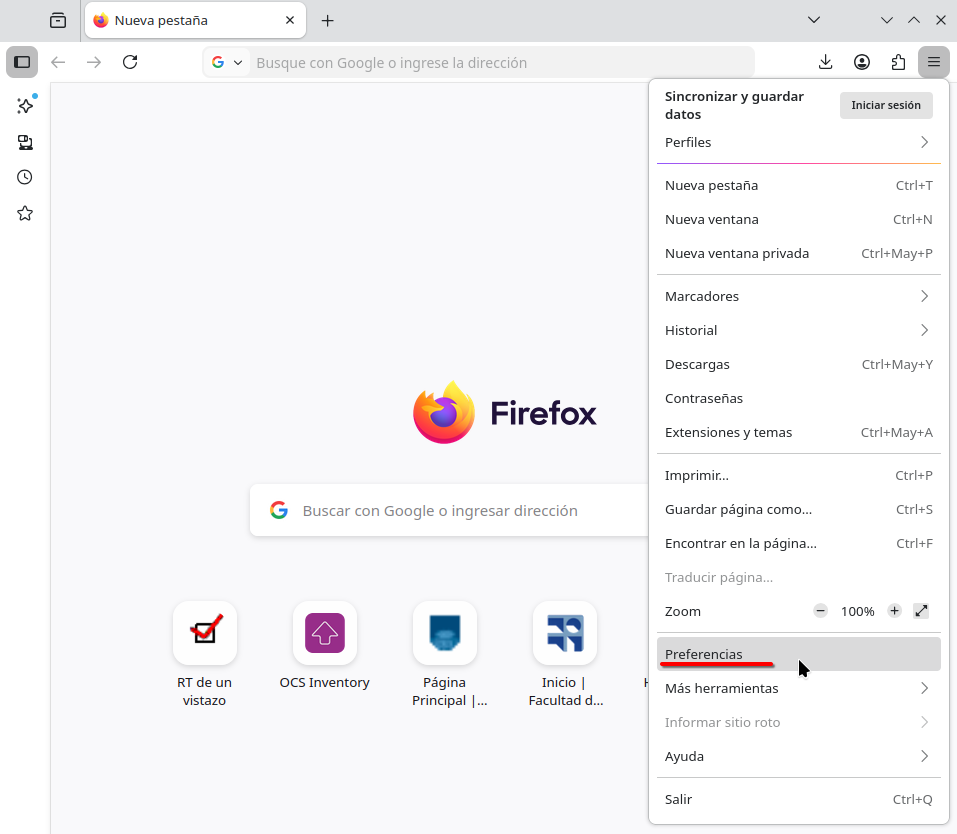
Task: Expand the Marcadores submenu
Action: [x=798, y=297]
